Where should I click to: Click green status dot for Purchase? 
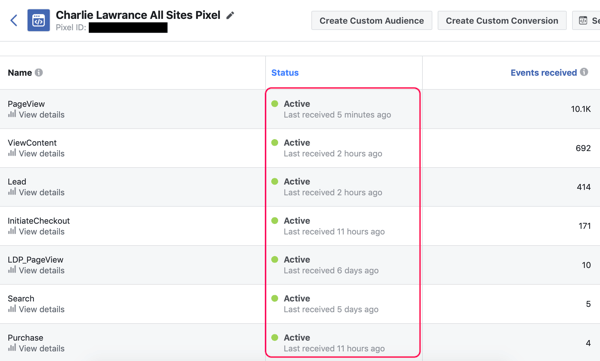click(274, 338)
